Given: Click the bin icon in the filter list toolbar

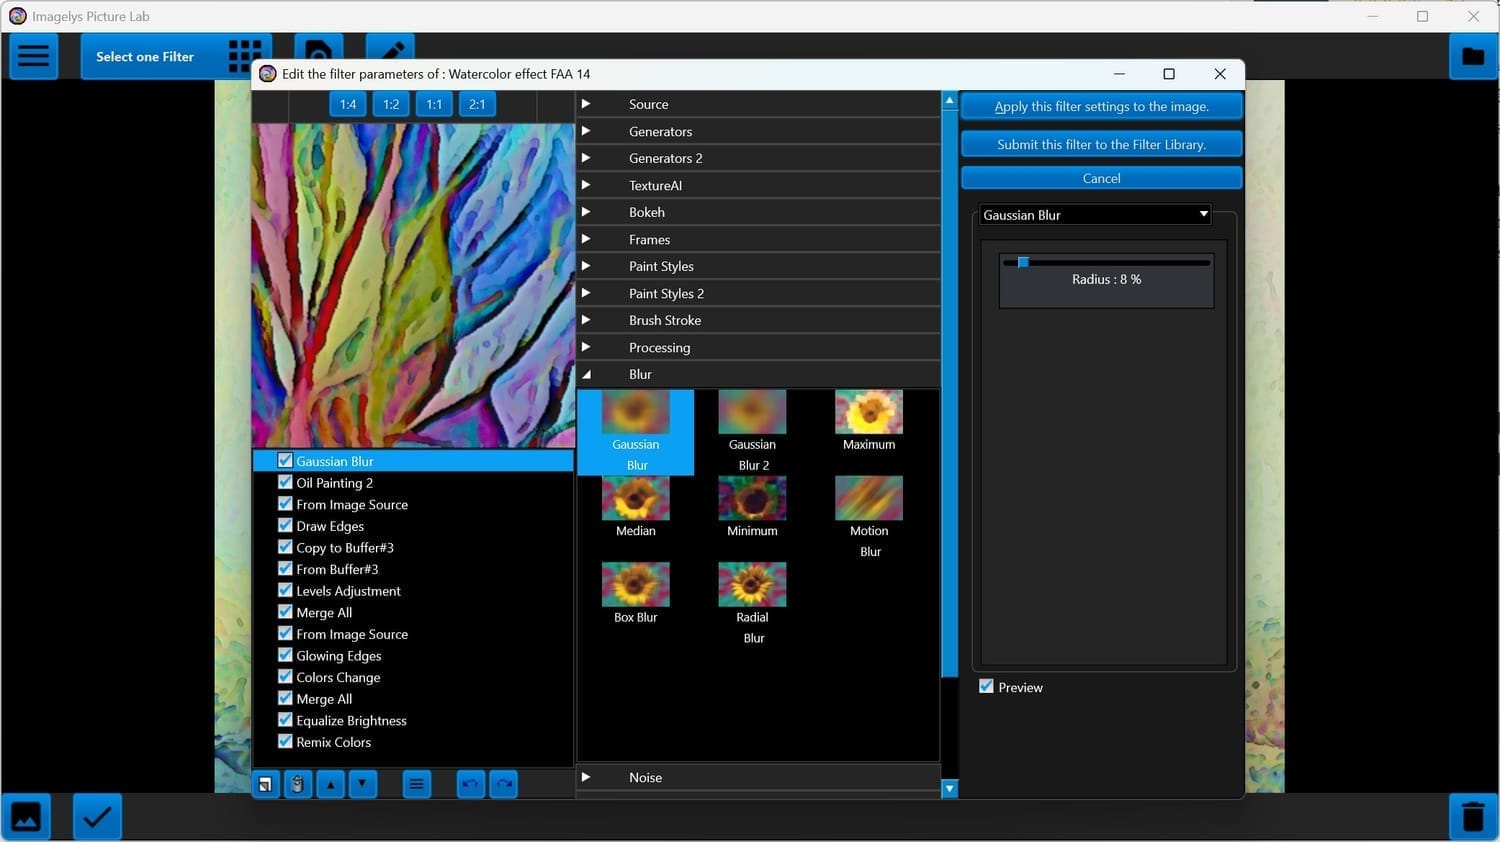Looking at the screenshot, I should 297,784.
